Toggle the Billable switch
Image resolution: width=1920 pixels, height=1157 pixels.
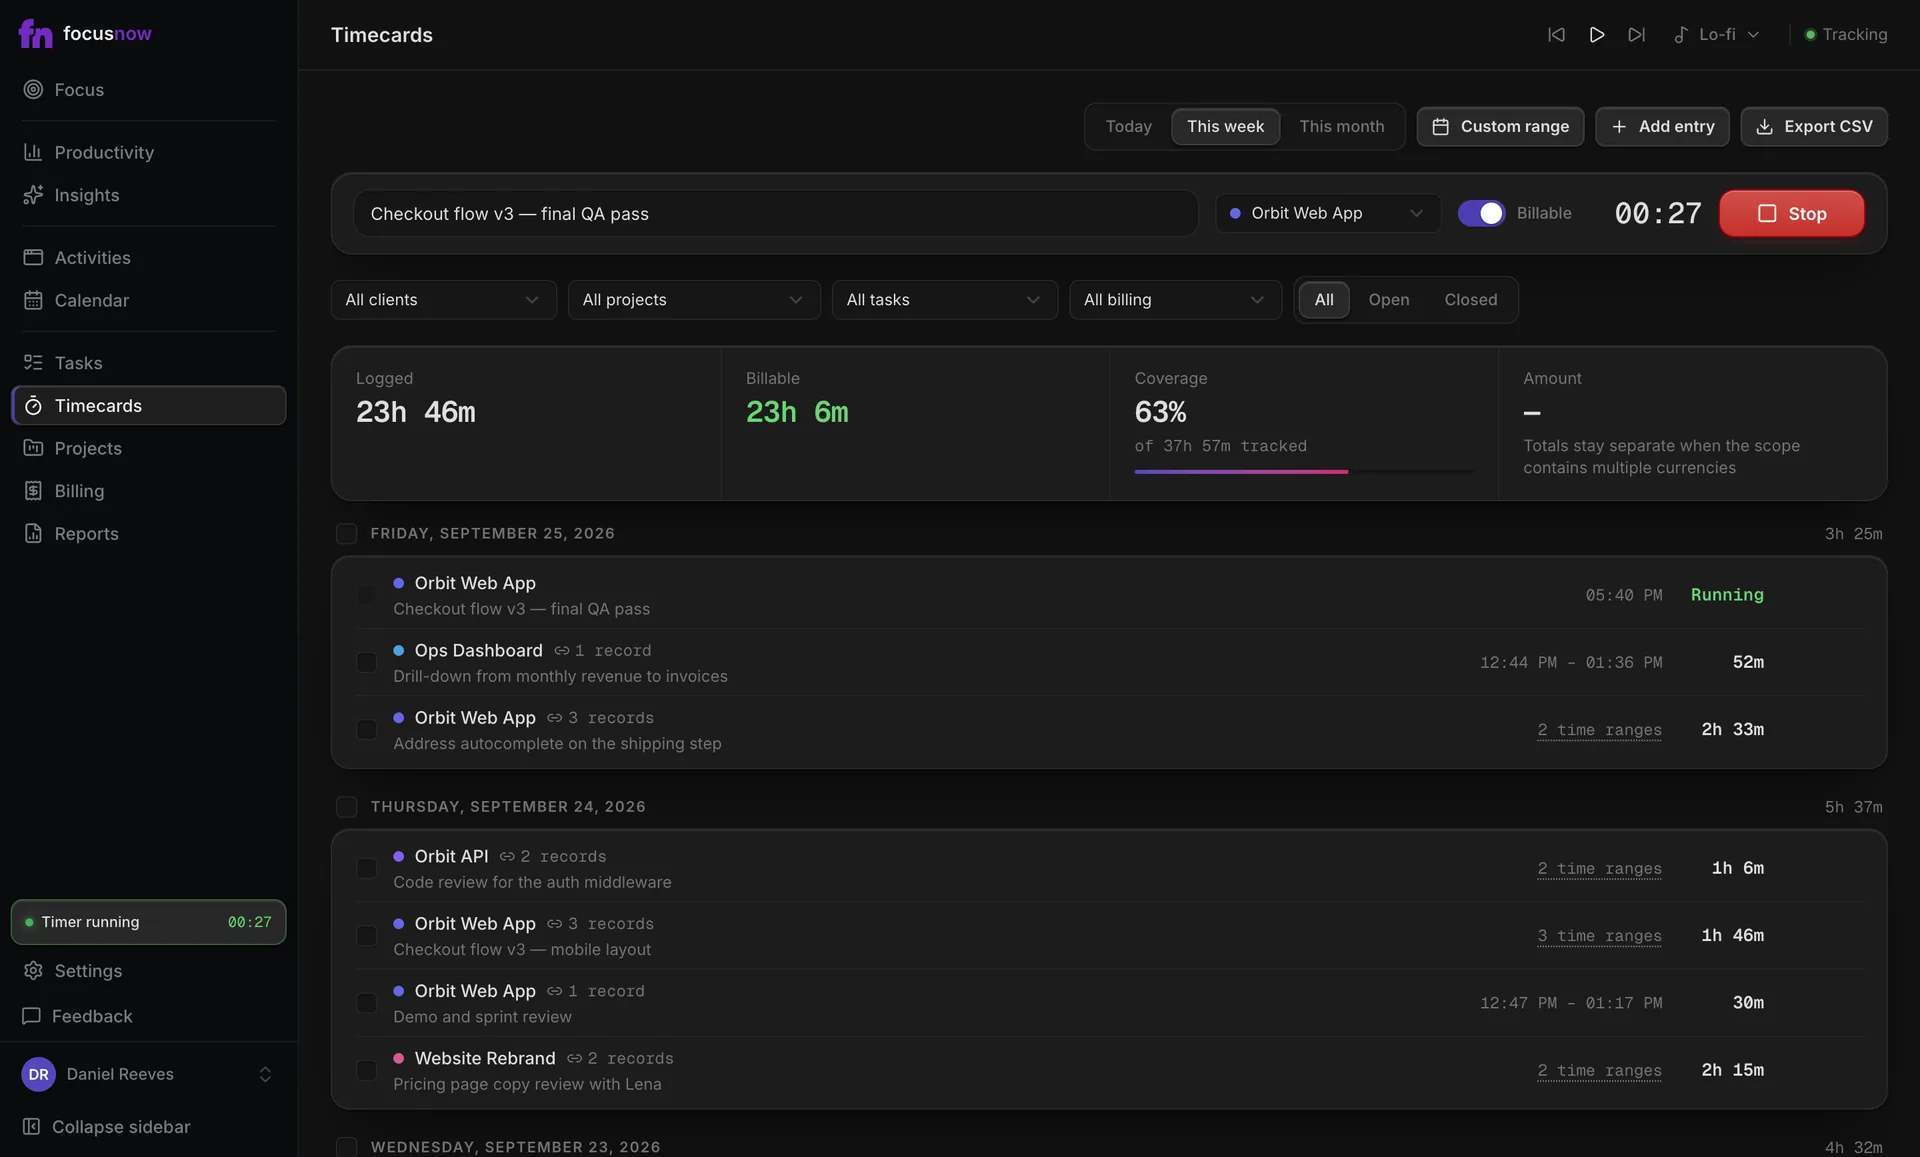[x=1481, y=213]
